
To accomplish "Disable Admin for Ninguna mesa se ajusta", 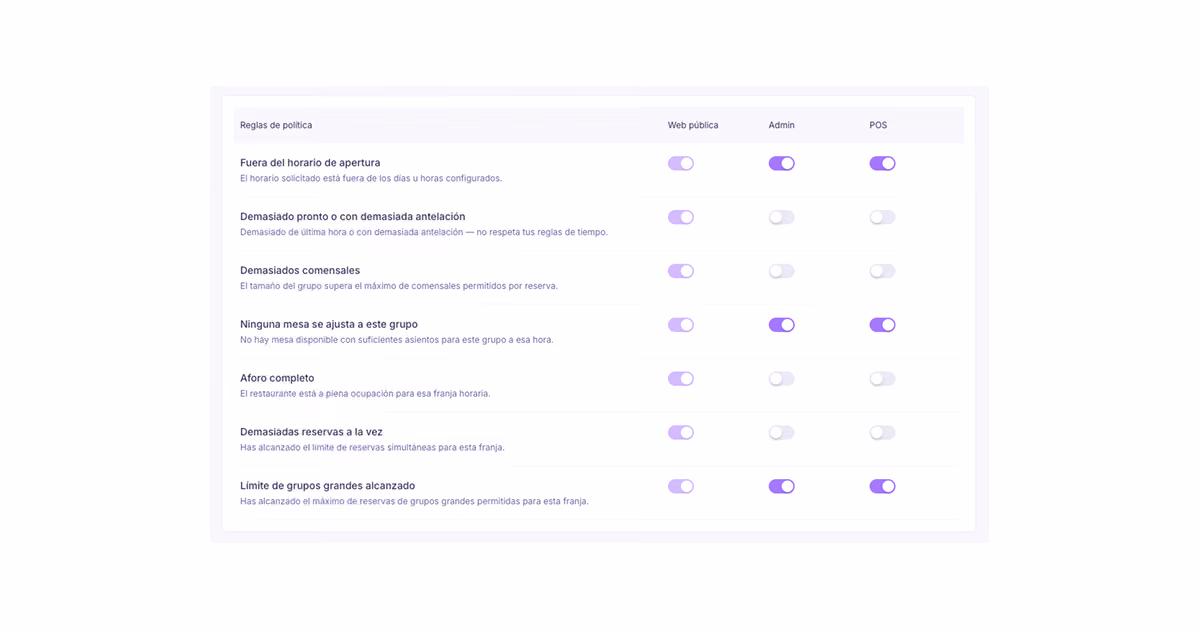I will (x=781, y=325).
